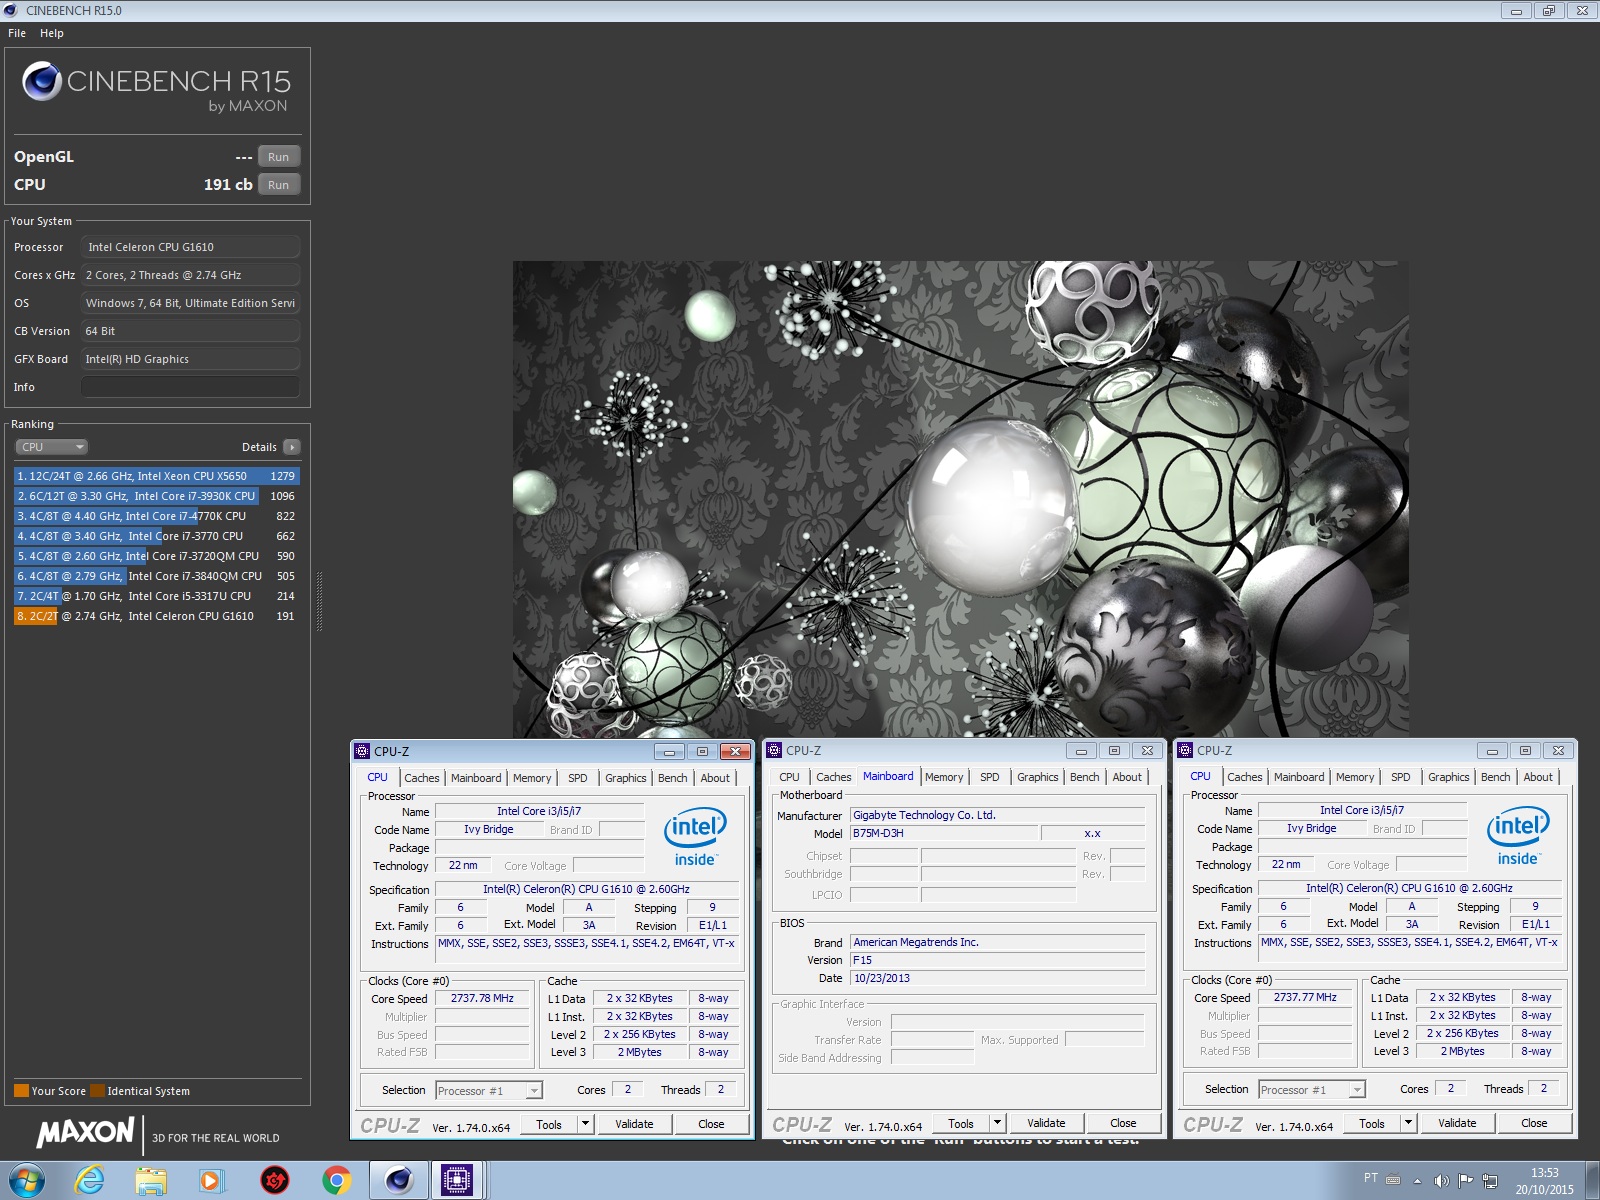Click Cinebench title bar app icon

click(x=11, y=10)
